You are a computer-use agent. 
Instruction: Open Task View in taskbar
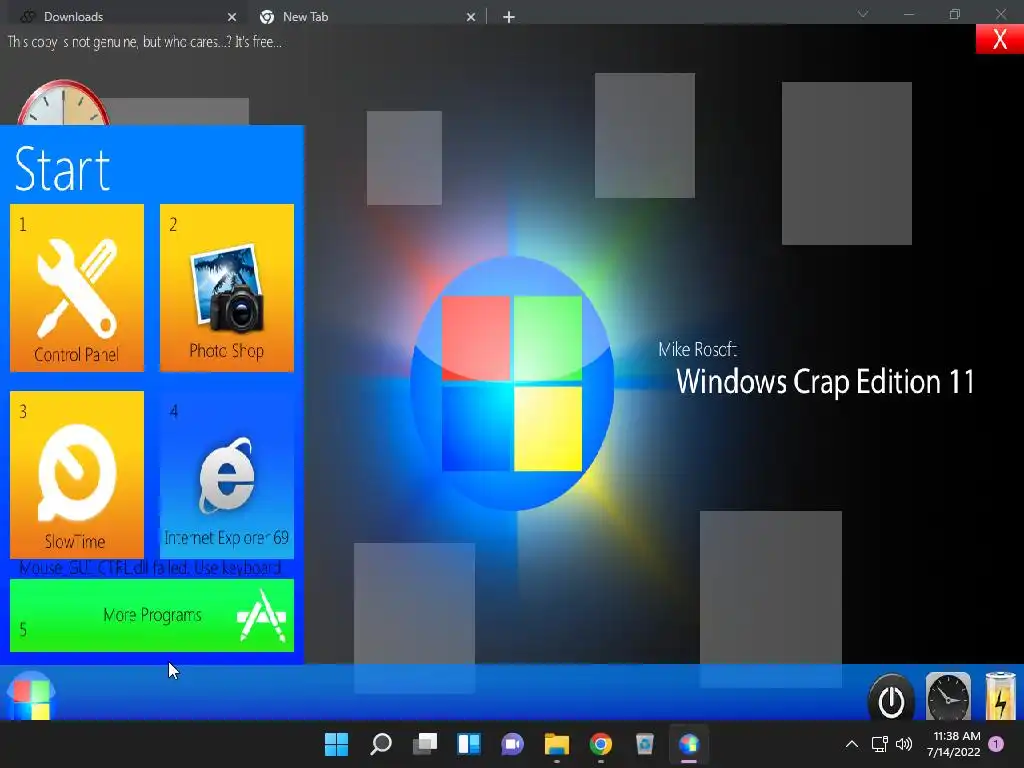coord(424,744)
